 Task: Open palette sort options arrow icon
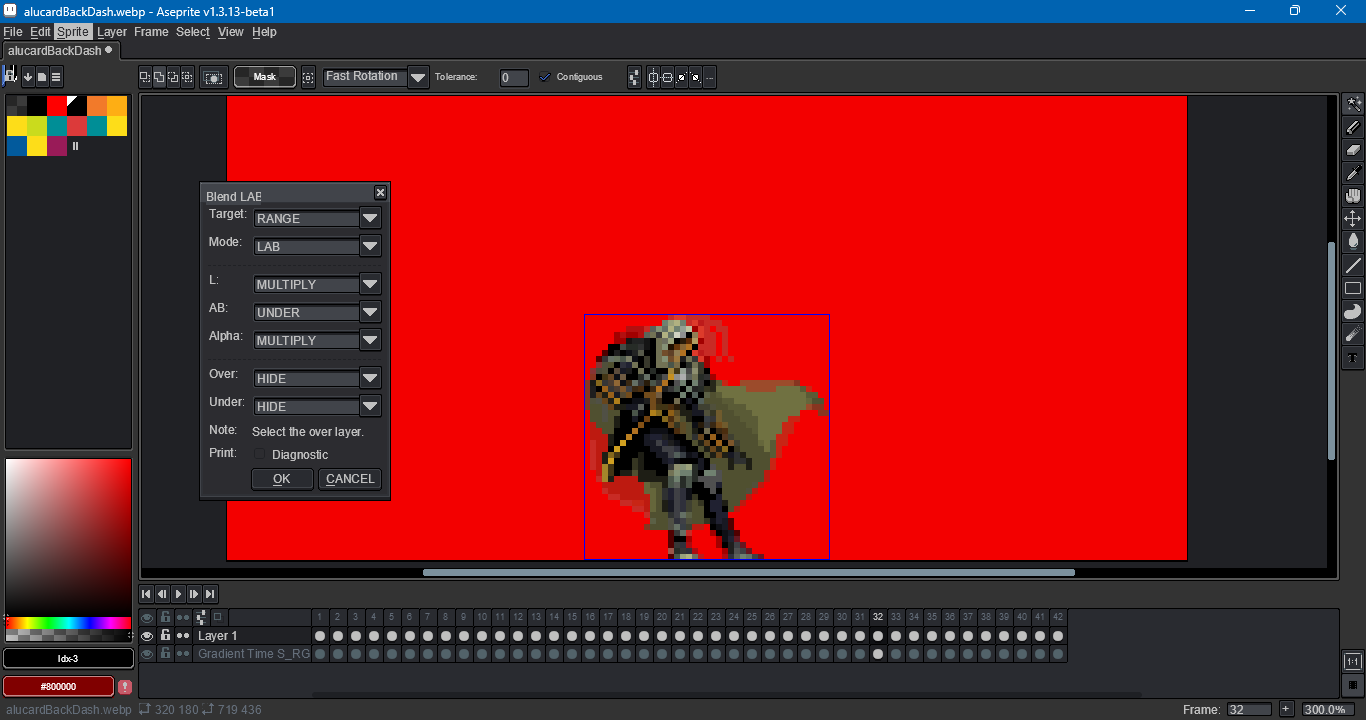(28, 76)
